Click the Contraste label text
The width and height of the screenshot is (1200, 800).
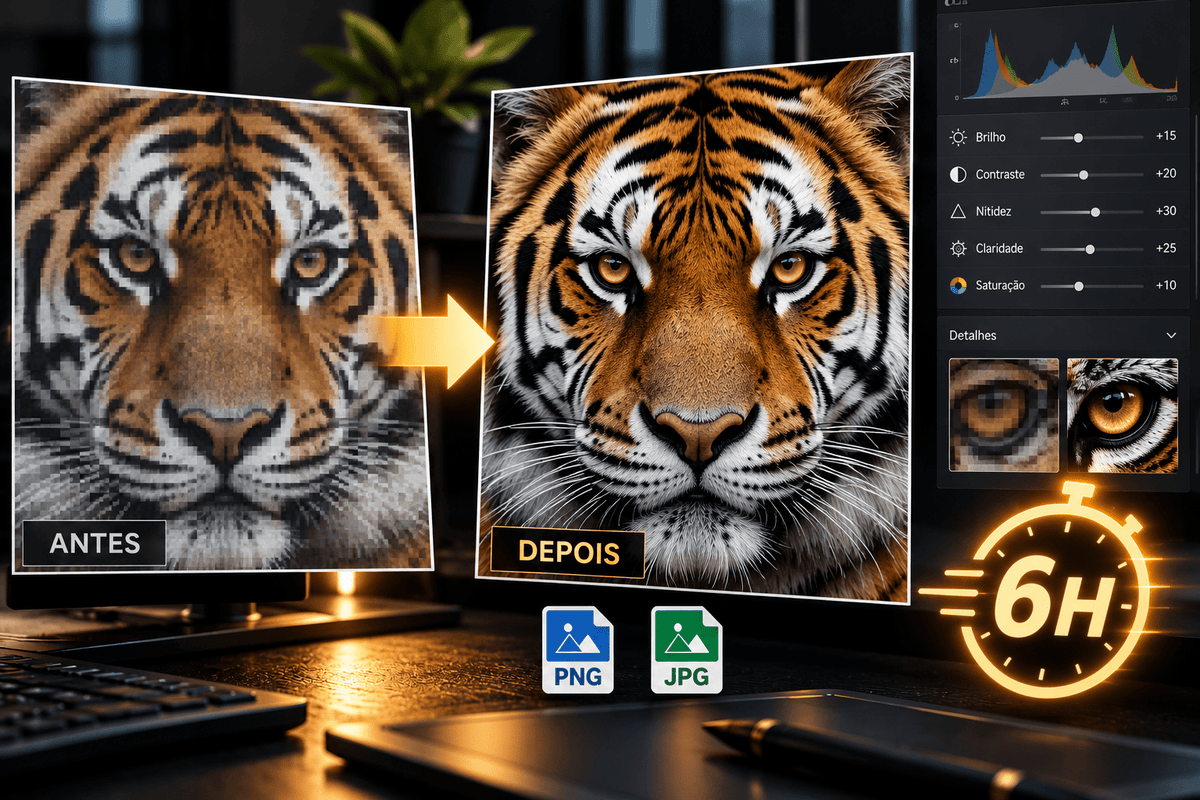1001,175
